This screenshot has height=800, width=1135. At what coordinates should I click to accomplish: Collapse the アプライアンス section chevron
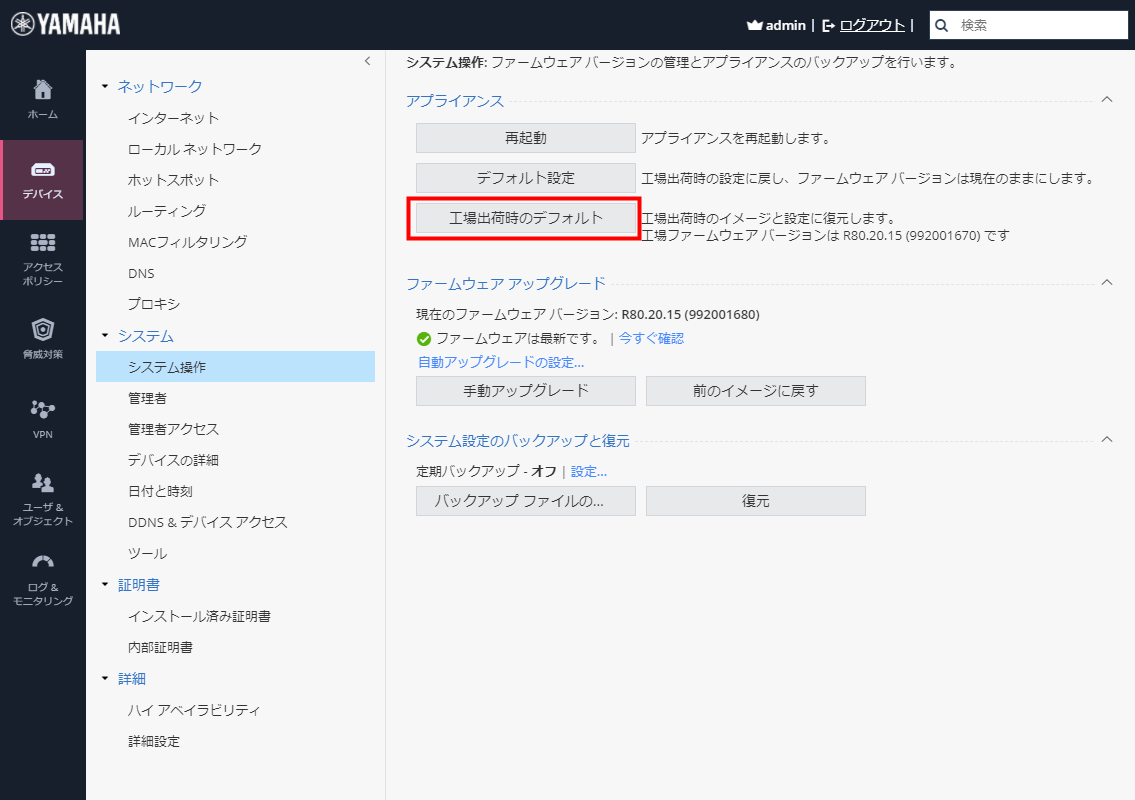[1106, 100]
